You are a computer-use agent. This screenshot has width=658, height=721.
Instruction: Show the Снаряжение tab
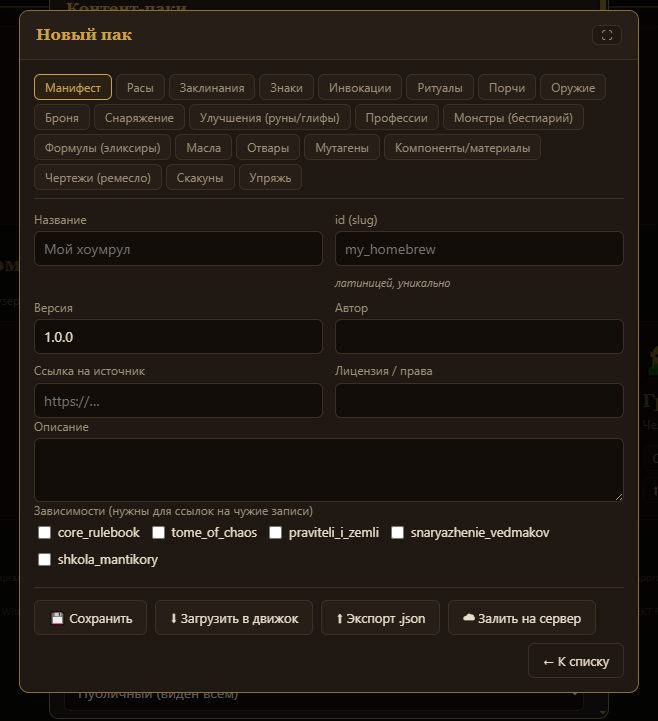139,117
